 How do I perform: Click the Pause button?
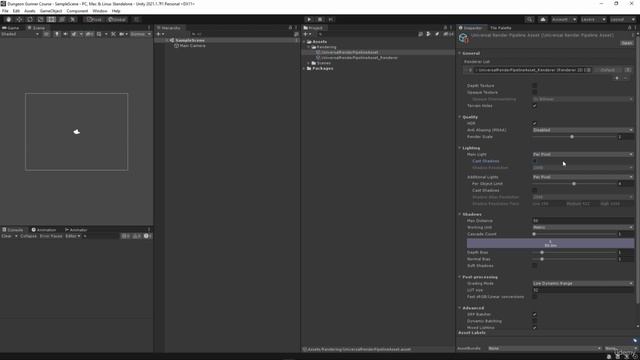pyautogui.click(x=320, y=20)
